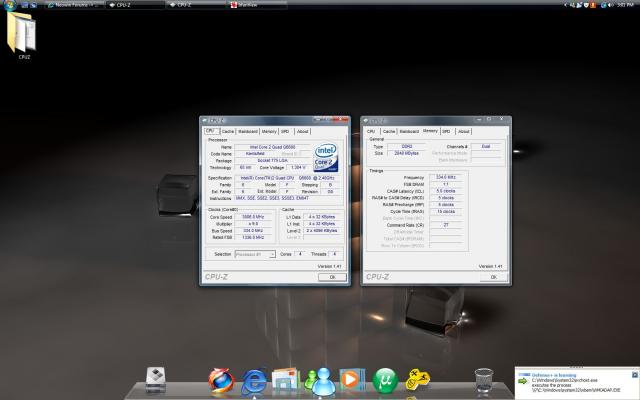Close the Defense+ notification popup

(635, 374)
